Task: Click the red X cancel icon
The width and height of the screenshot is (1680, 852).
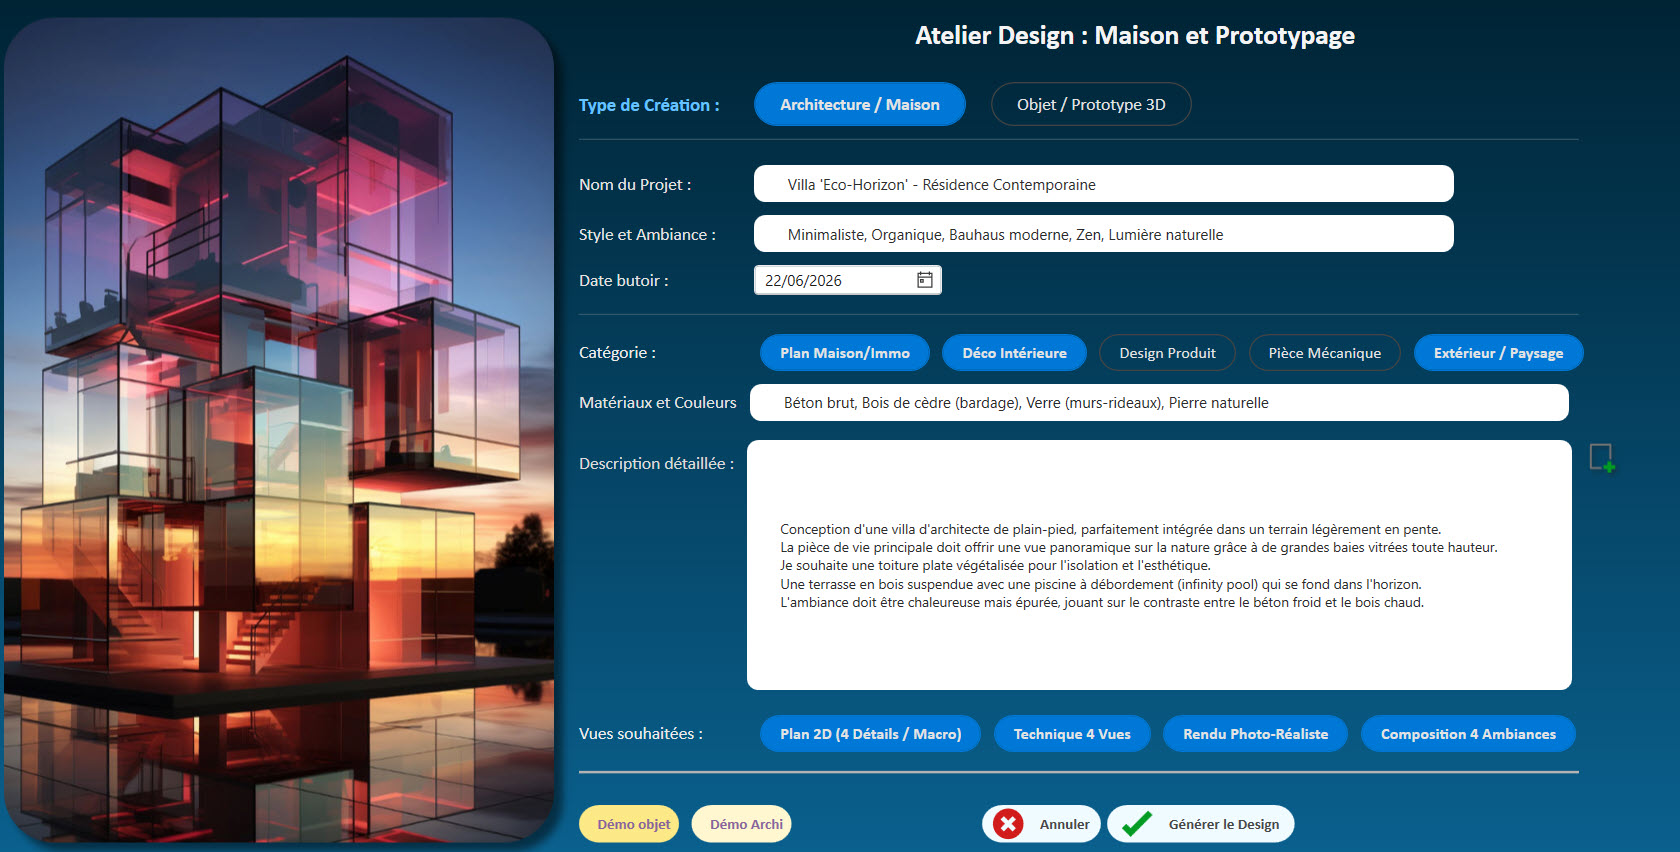Action: tap(1008, 824)
